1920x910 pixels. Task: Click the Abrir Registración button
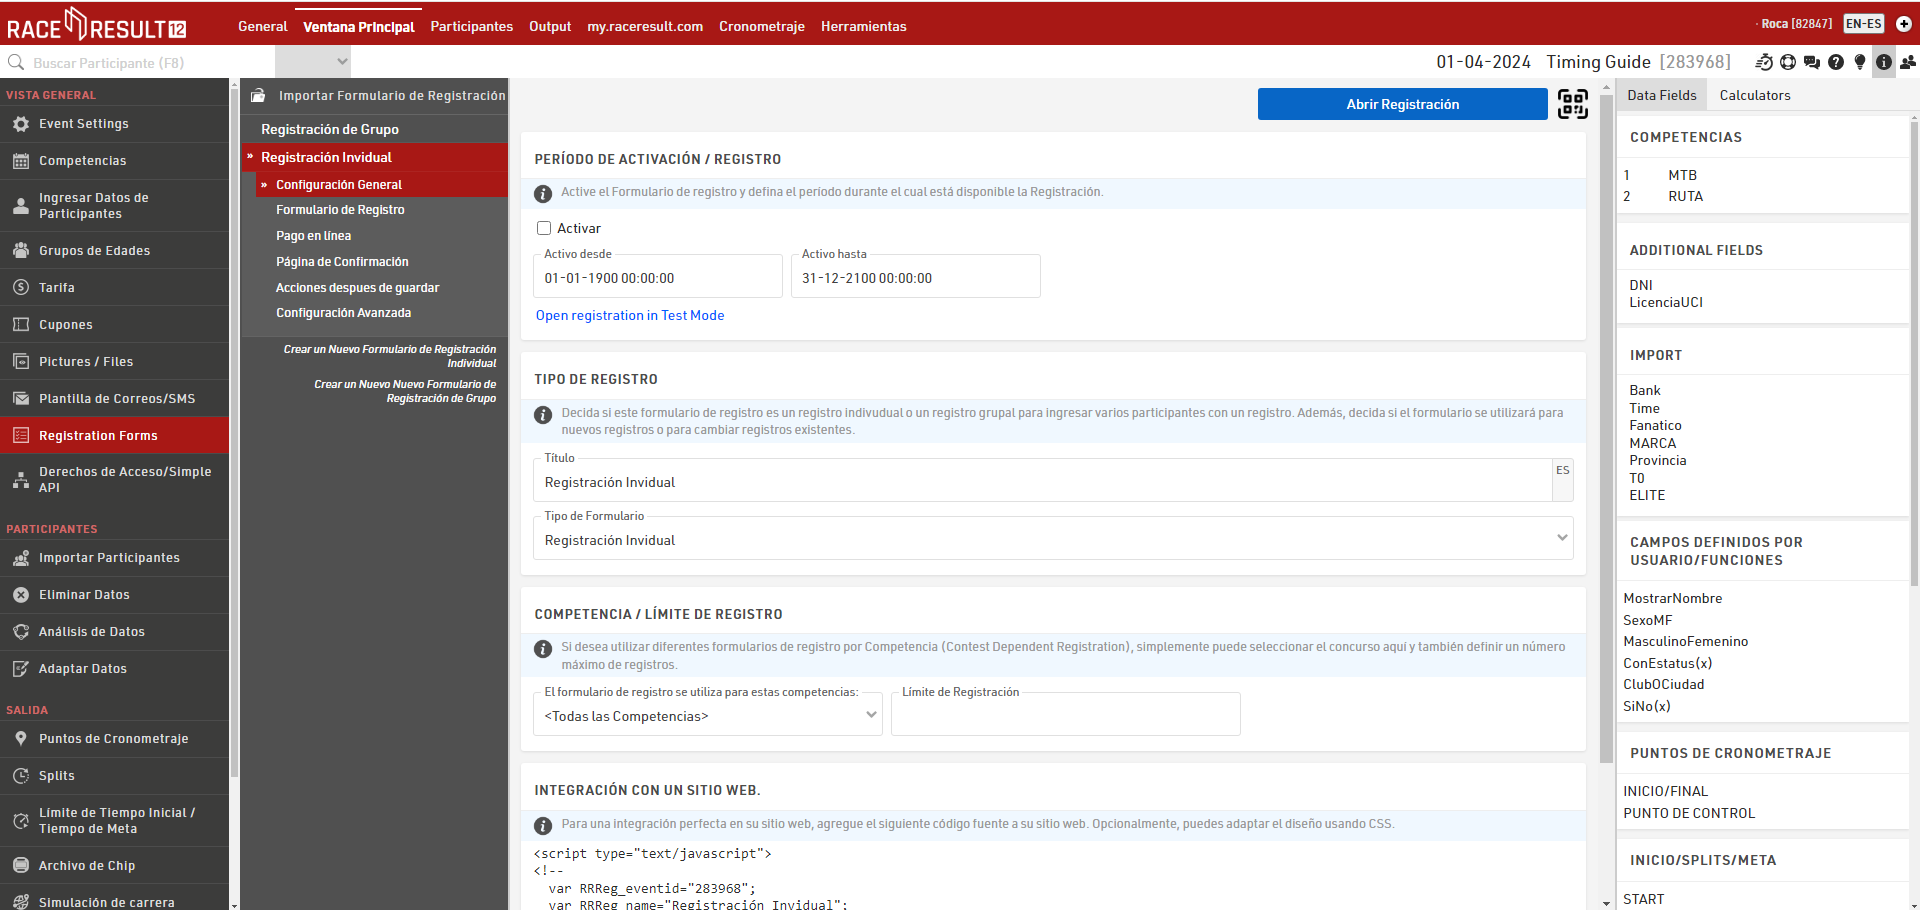[1402, 104]
